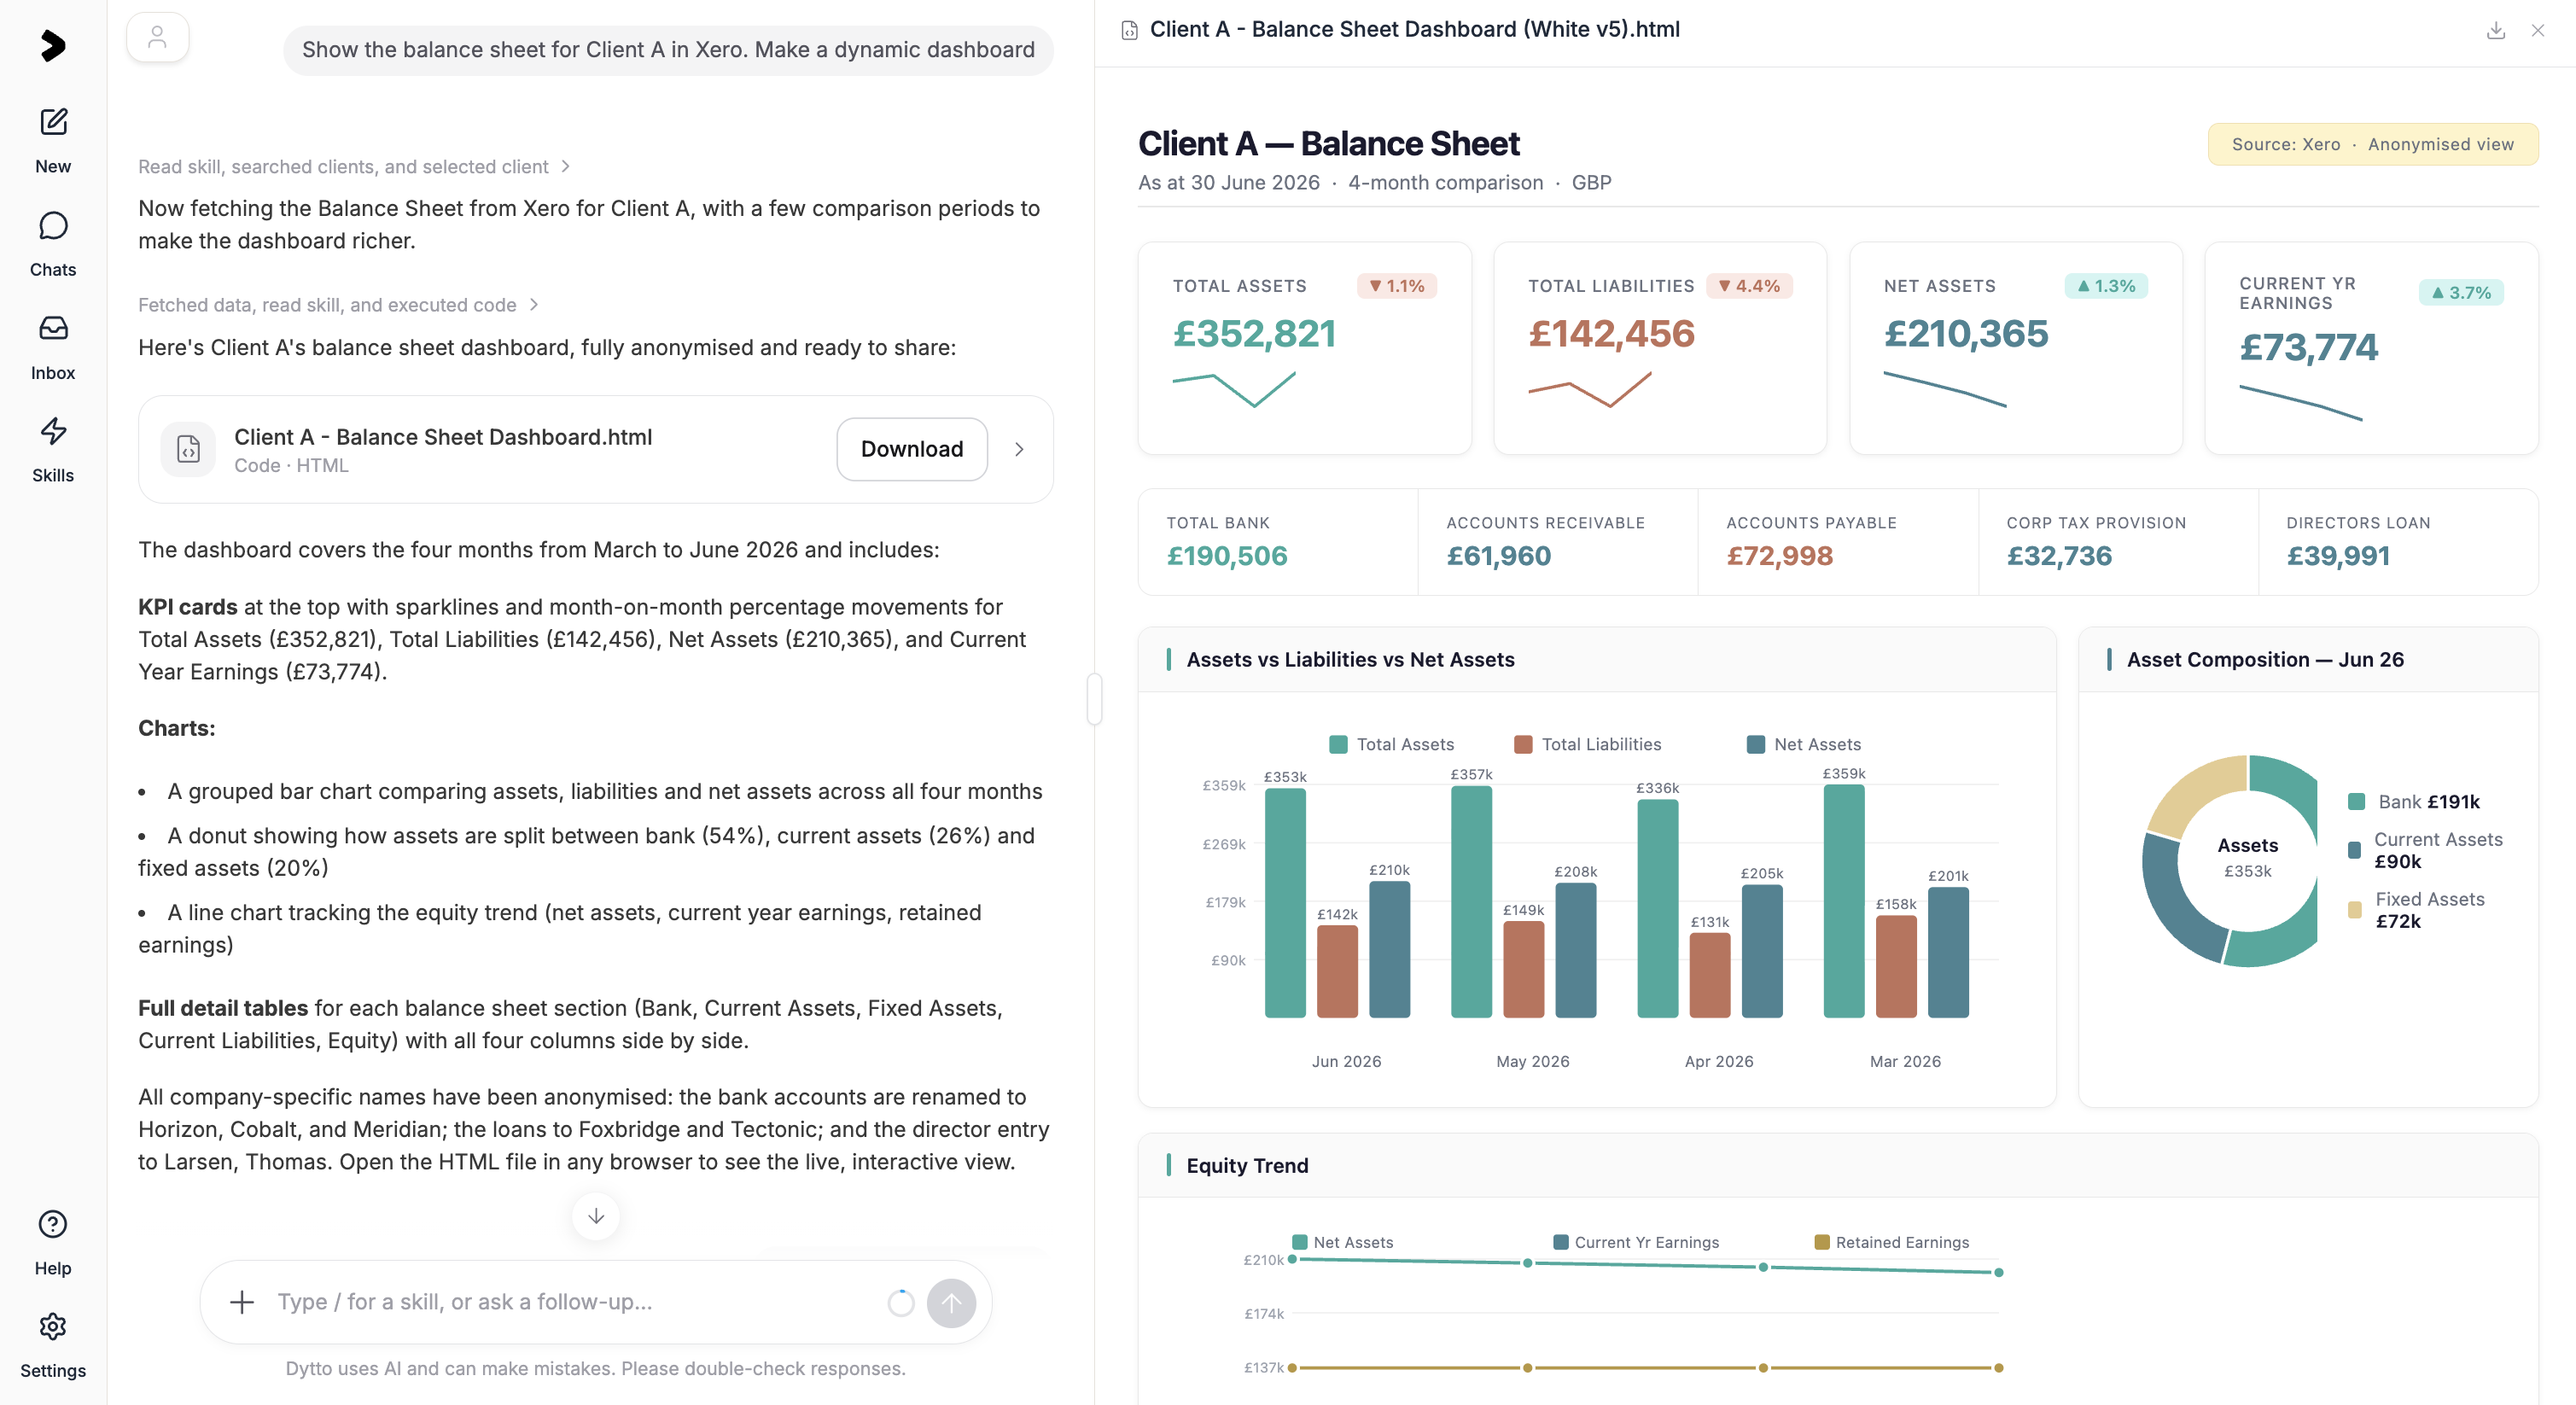Click the Download button for HTML file

coord(912,449)
